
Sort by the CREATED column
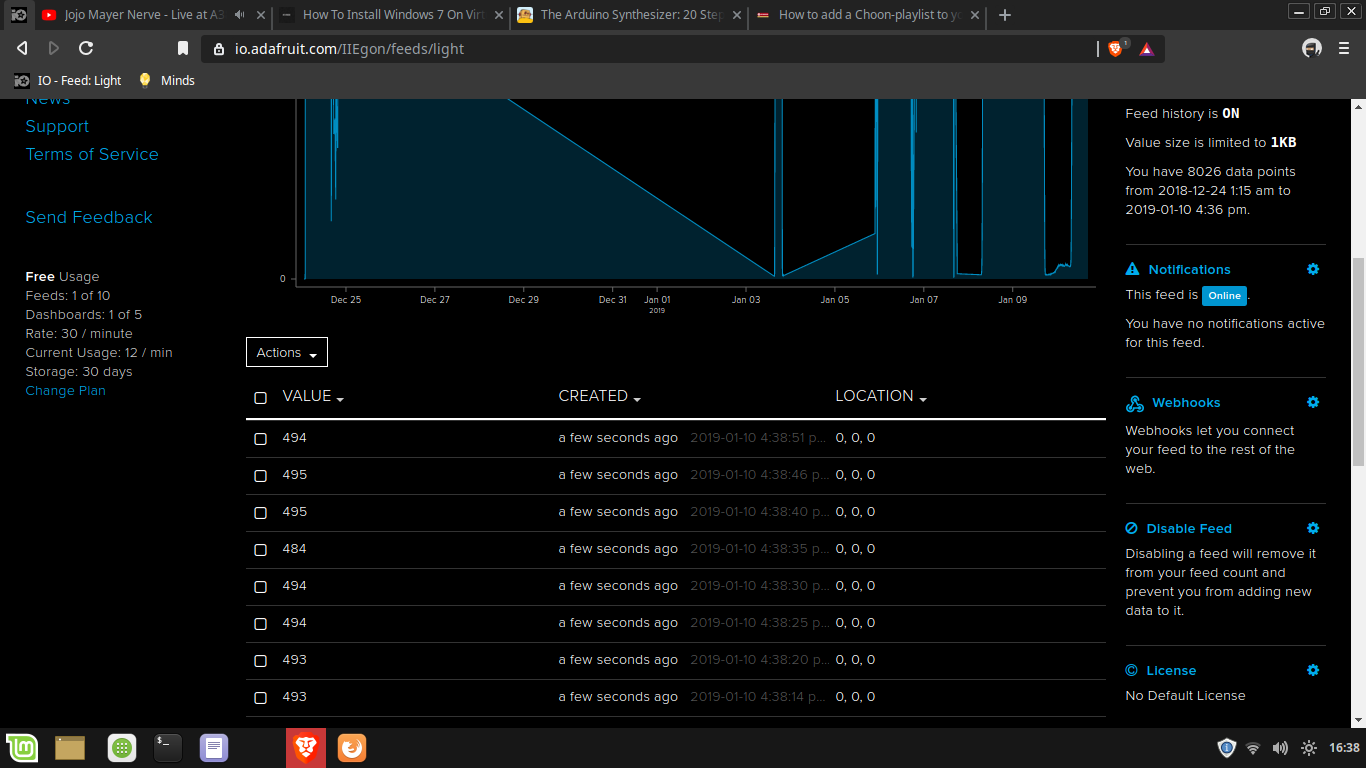[600, 396]
